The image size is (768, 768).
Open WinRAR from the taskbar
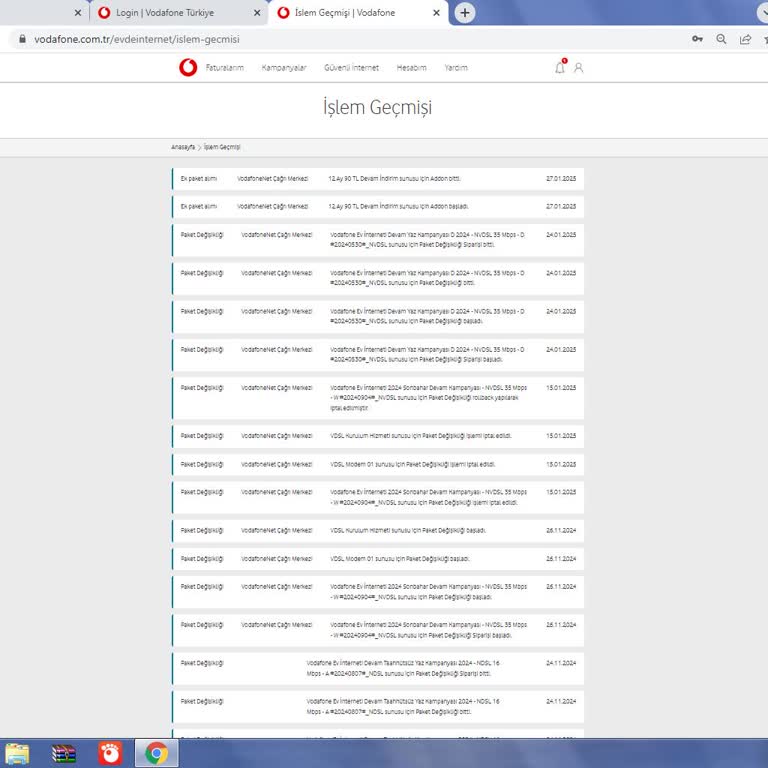tap(64, 753)
